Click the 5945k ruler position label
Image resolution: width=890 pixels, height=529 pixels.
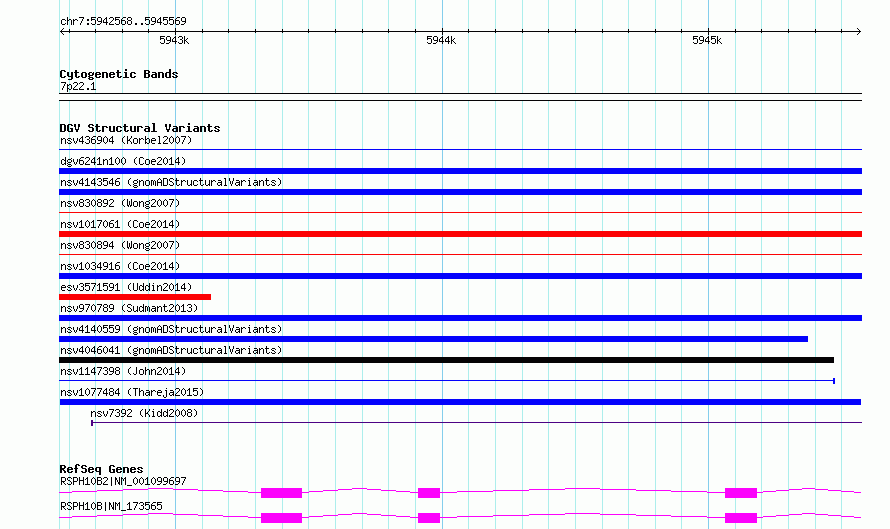(707, 40)
